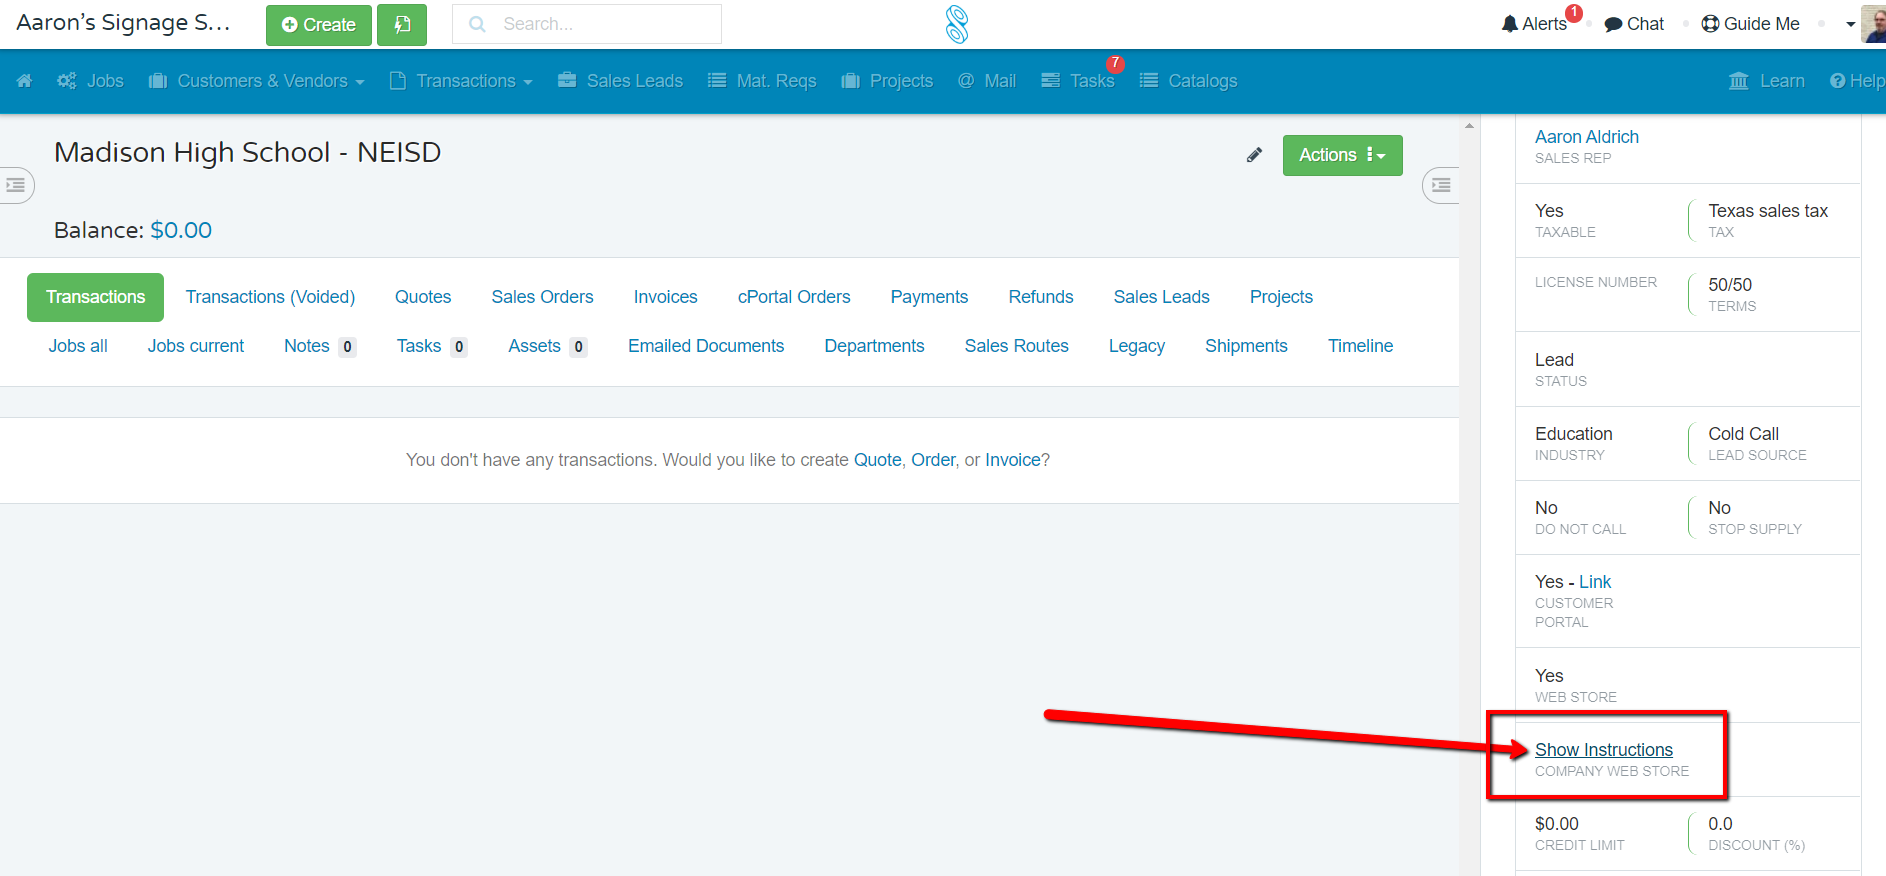1886x876 pixels.
Task: Create a new Invoice via link
Action: pos(1013,460)
